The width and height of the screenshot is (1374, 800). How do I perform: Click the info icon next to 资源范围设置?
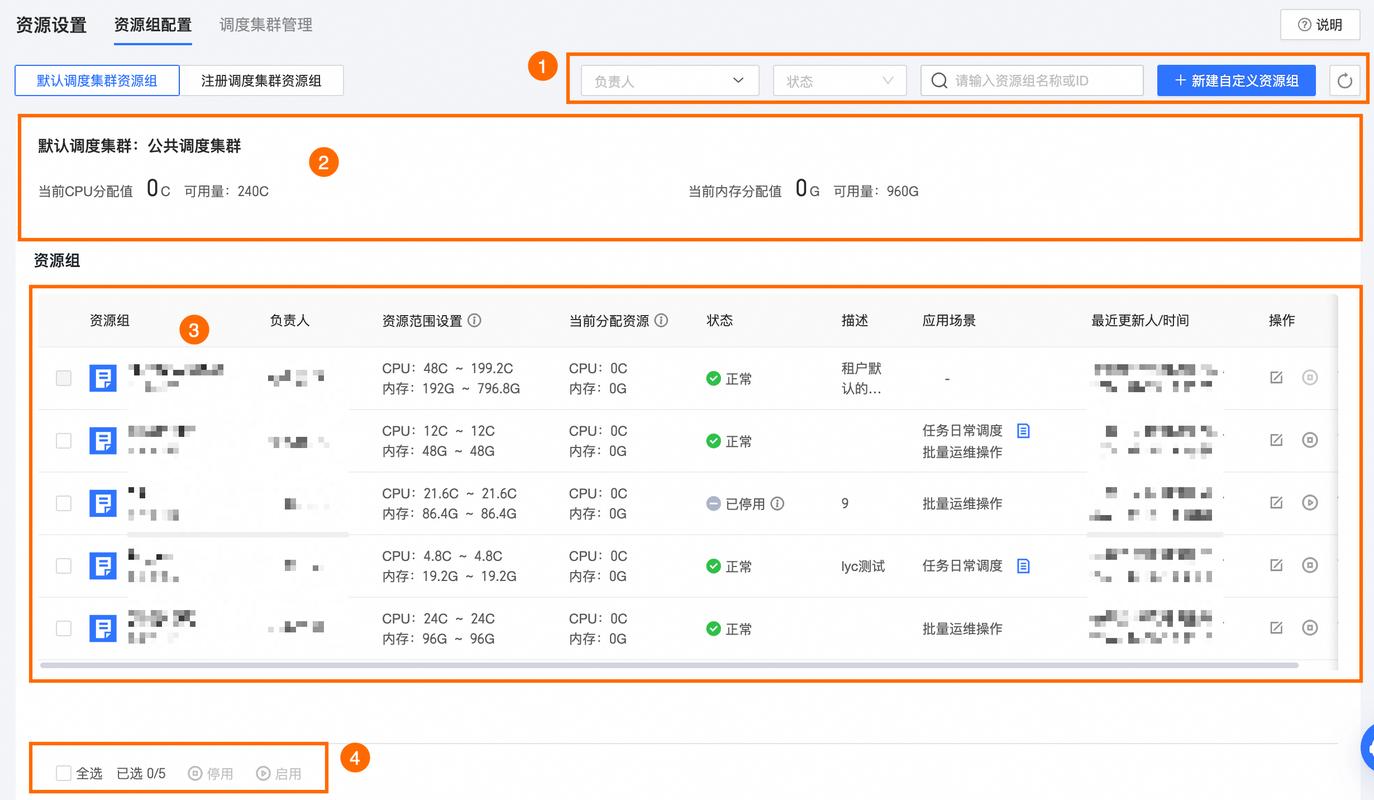point(475,321)
